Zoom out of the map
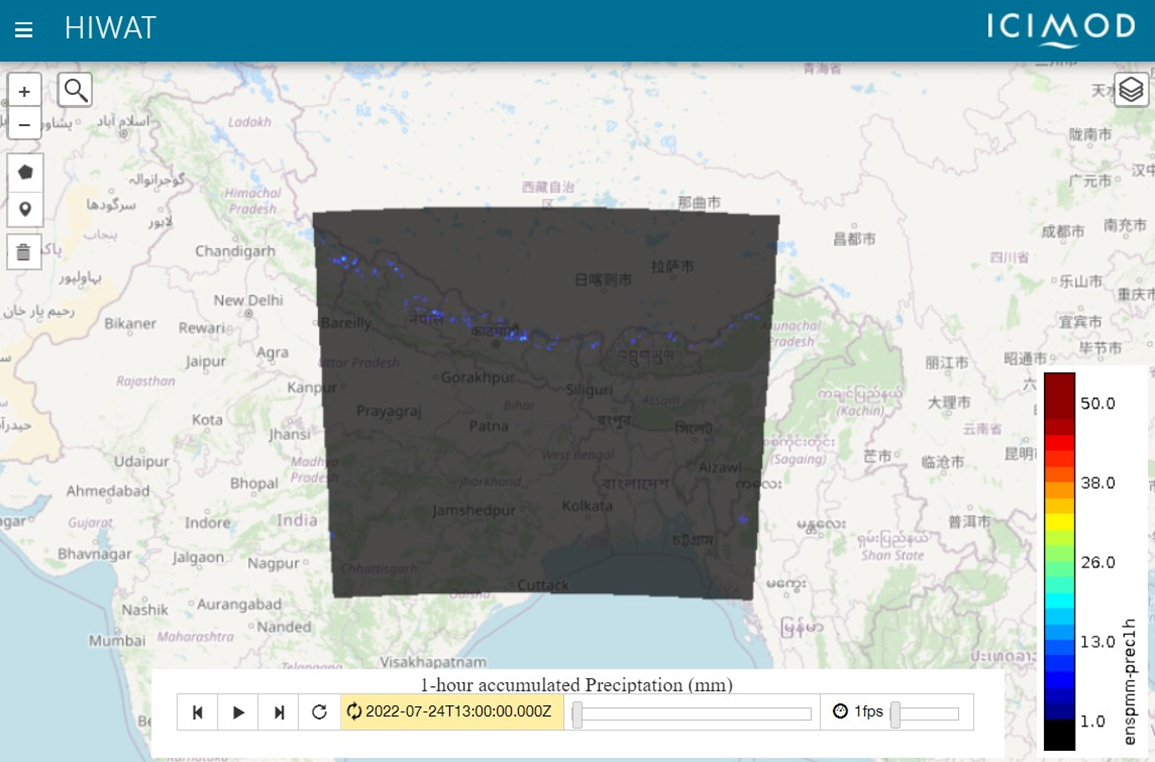 point(25,124)
